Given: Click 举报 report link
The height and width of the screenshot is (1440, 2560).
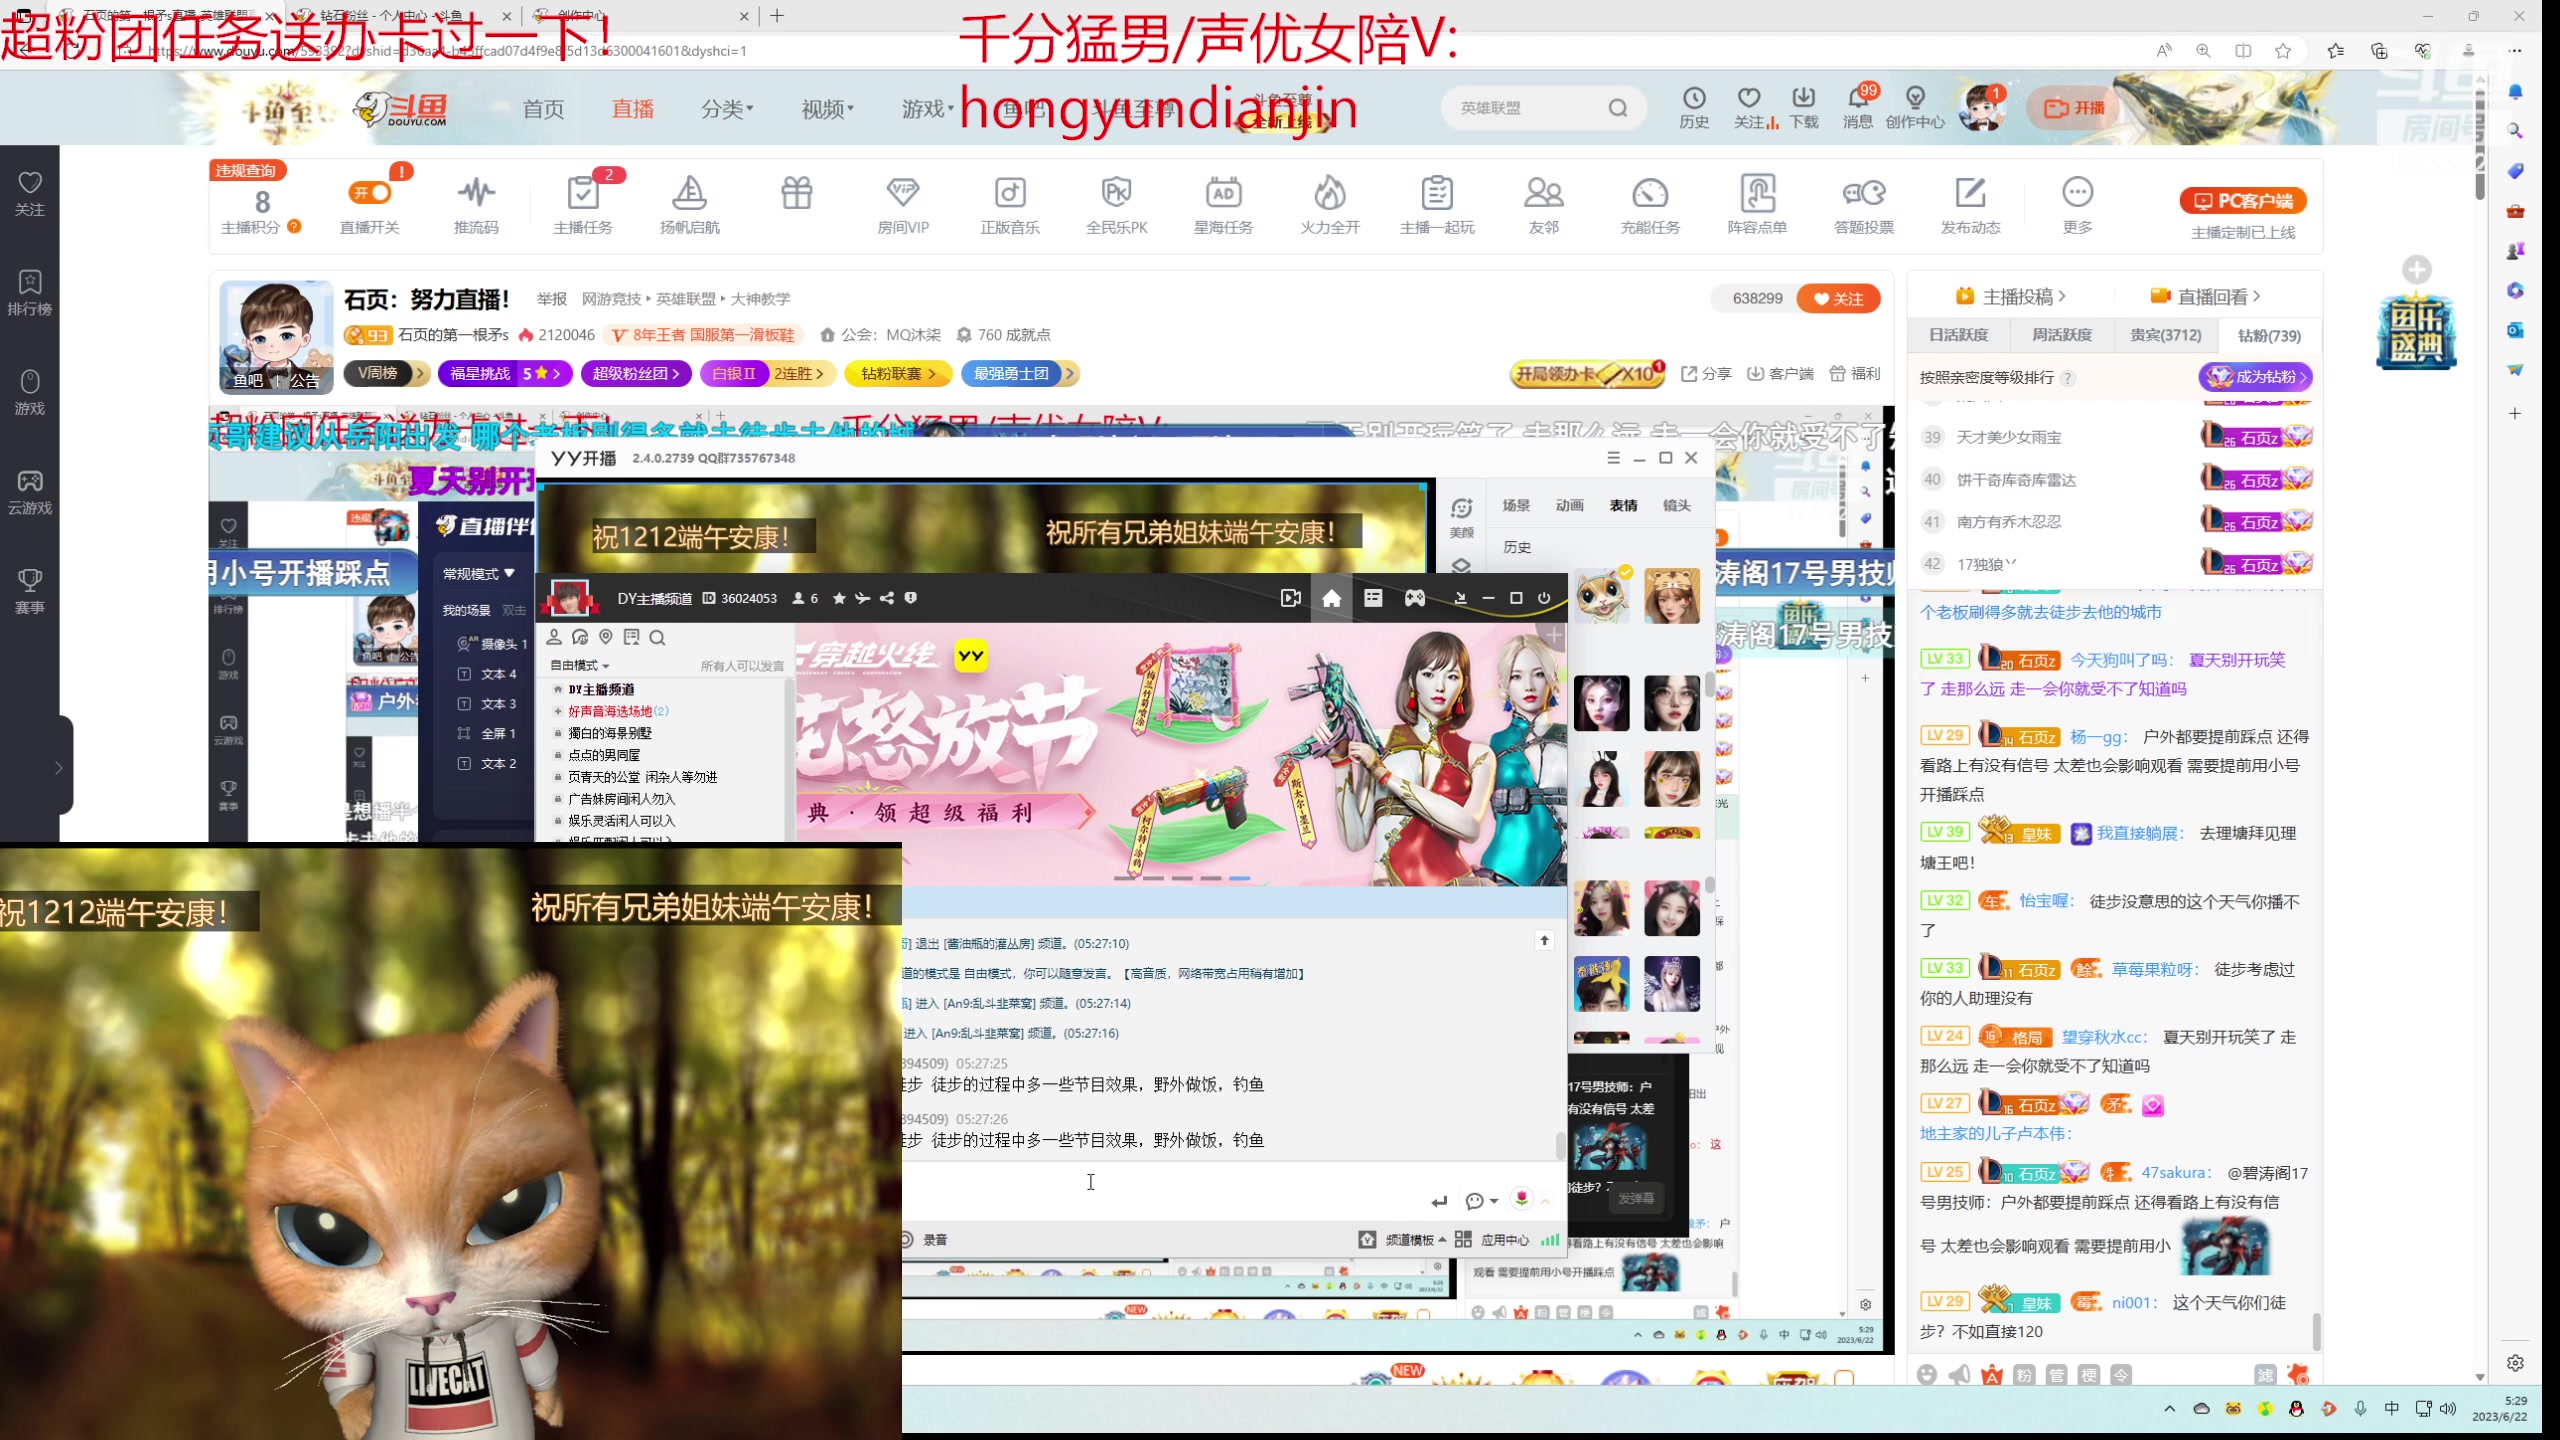Looking at the screenshot, I should 551,298.
